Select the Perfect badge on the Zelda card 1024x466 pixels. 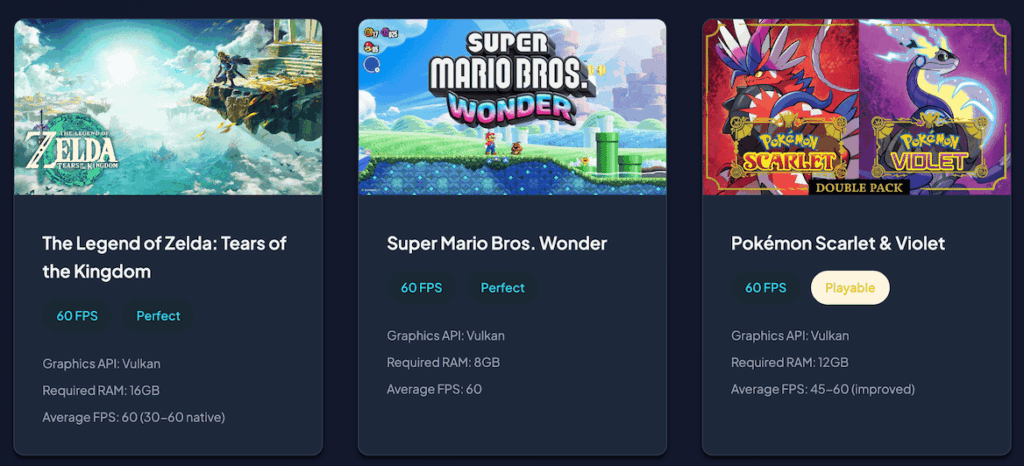tap(158, 316)
